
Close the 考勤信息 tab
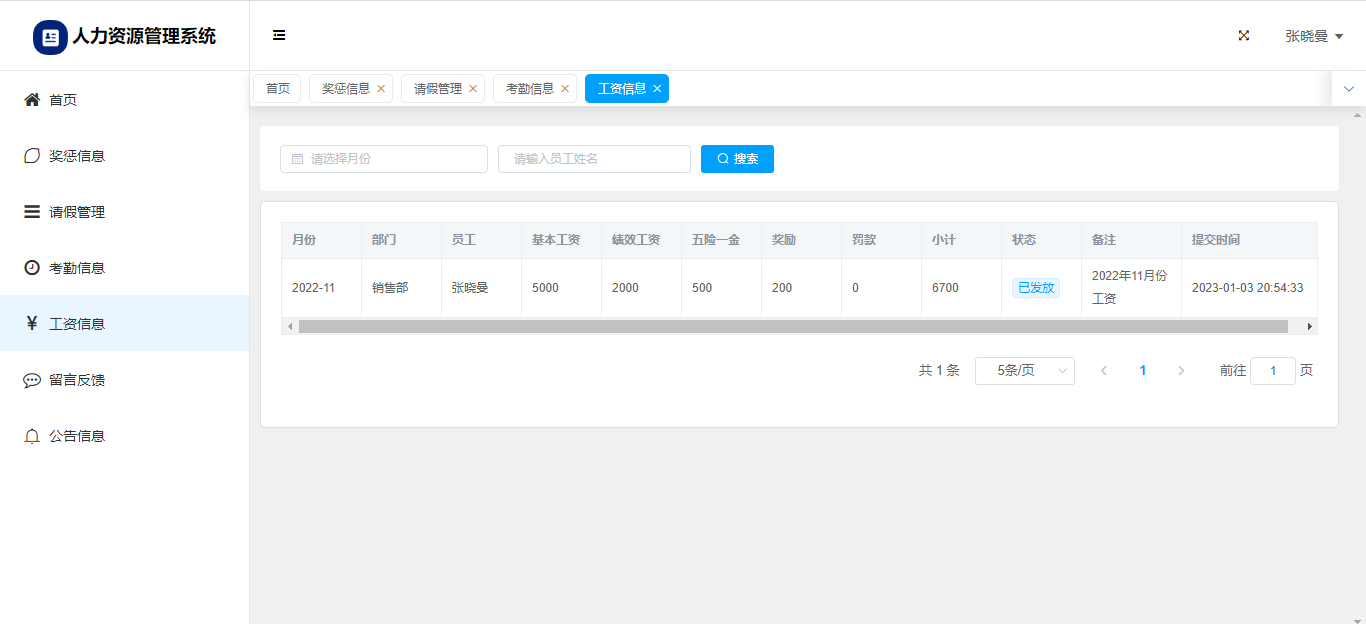(565, 89)
